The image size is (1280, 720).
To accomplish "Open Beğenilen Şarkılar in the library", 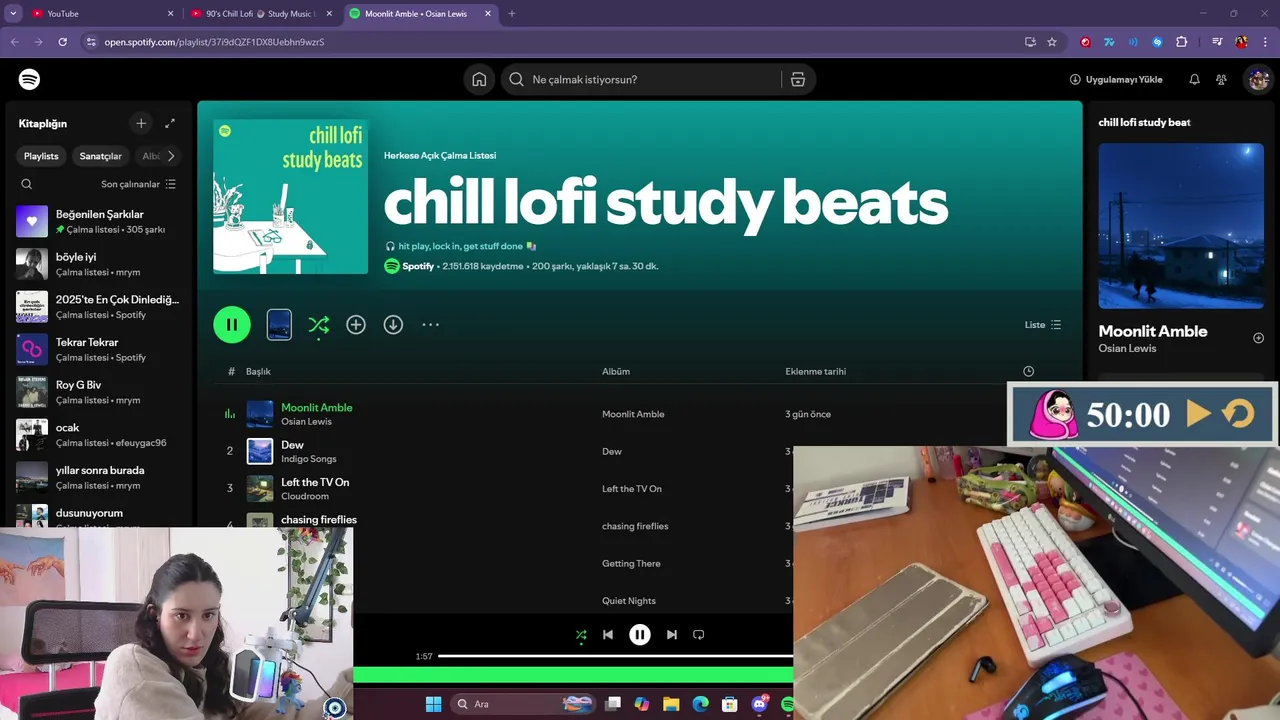I will click(x=98, y=221).
